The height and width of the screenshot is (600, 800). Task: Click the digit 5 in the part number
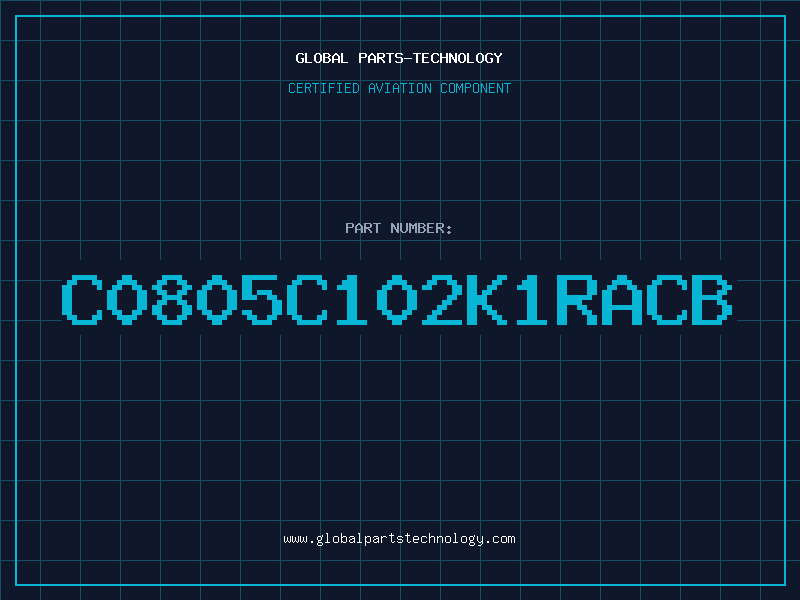click(x=262, y=299)
